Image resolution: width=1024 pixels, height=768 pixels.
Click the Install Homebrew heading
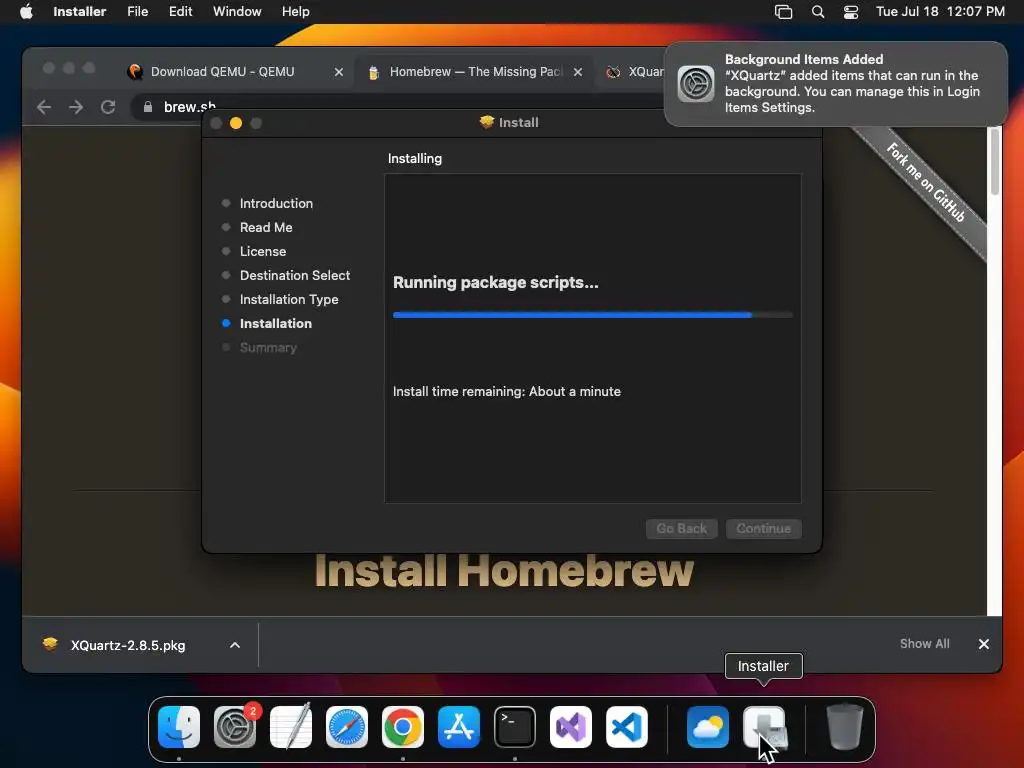click(x=504, y=571)
